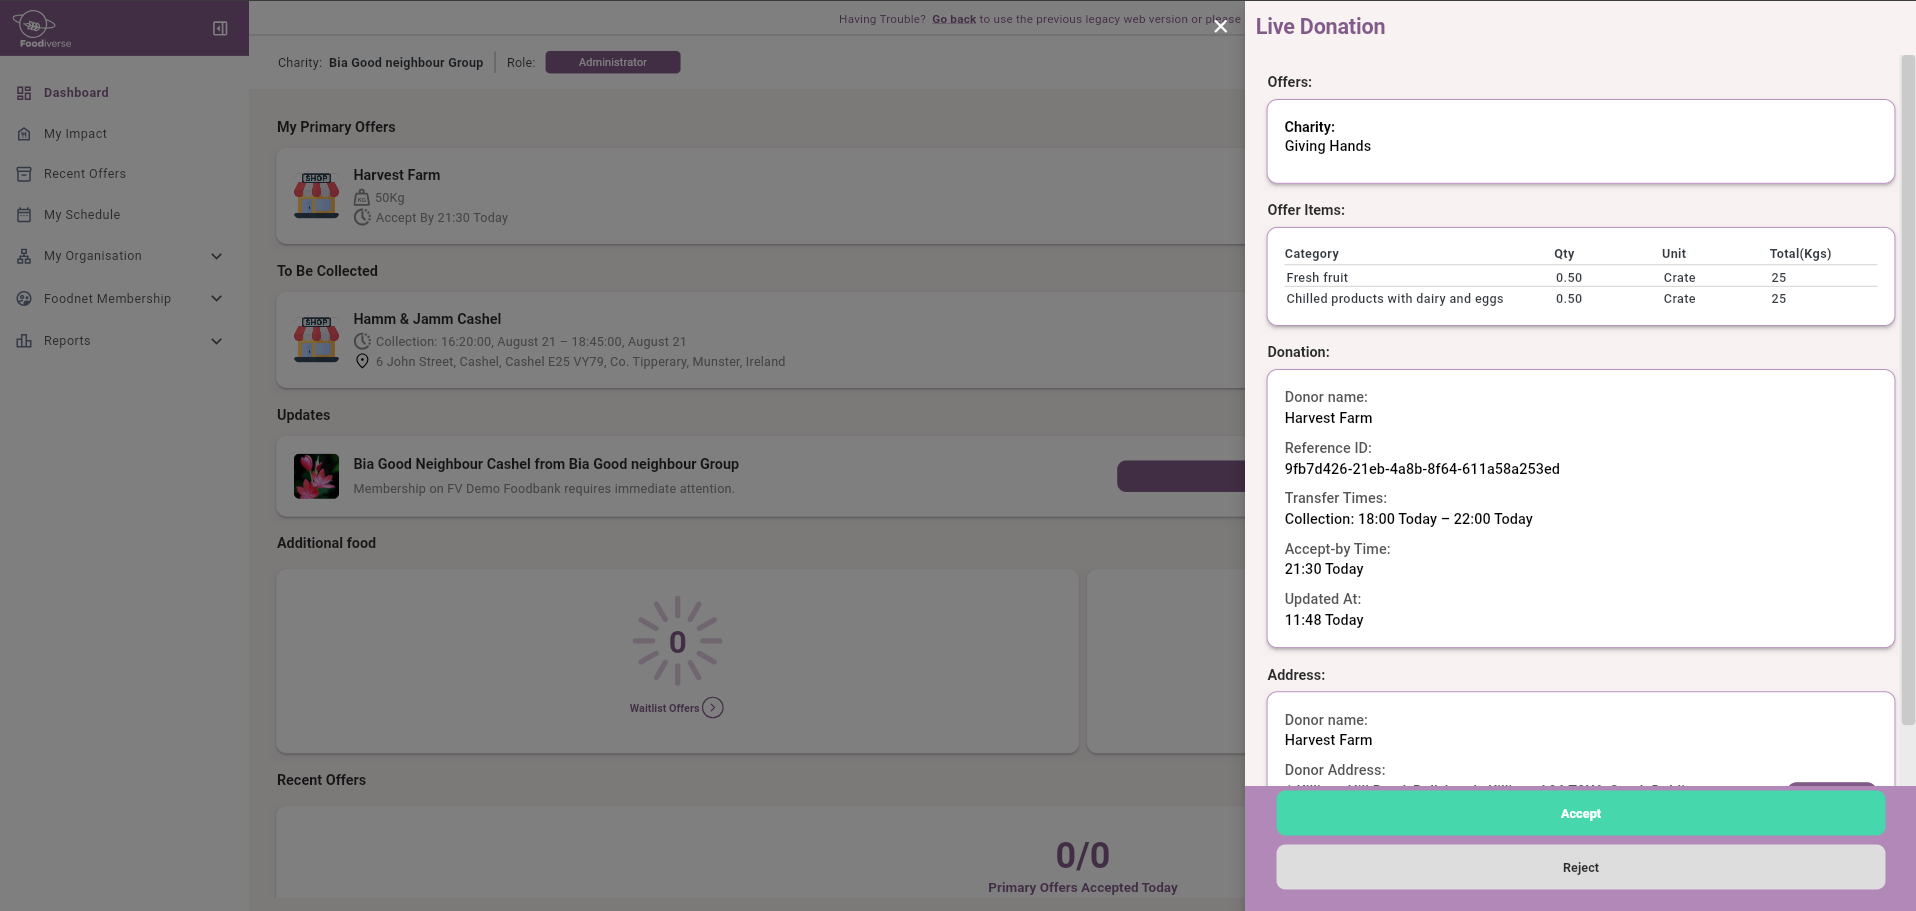Click the Foodiverse logo icon
1916x911 pixels.
[x=35, y=25]
